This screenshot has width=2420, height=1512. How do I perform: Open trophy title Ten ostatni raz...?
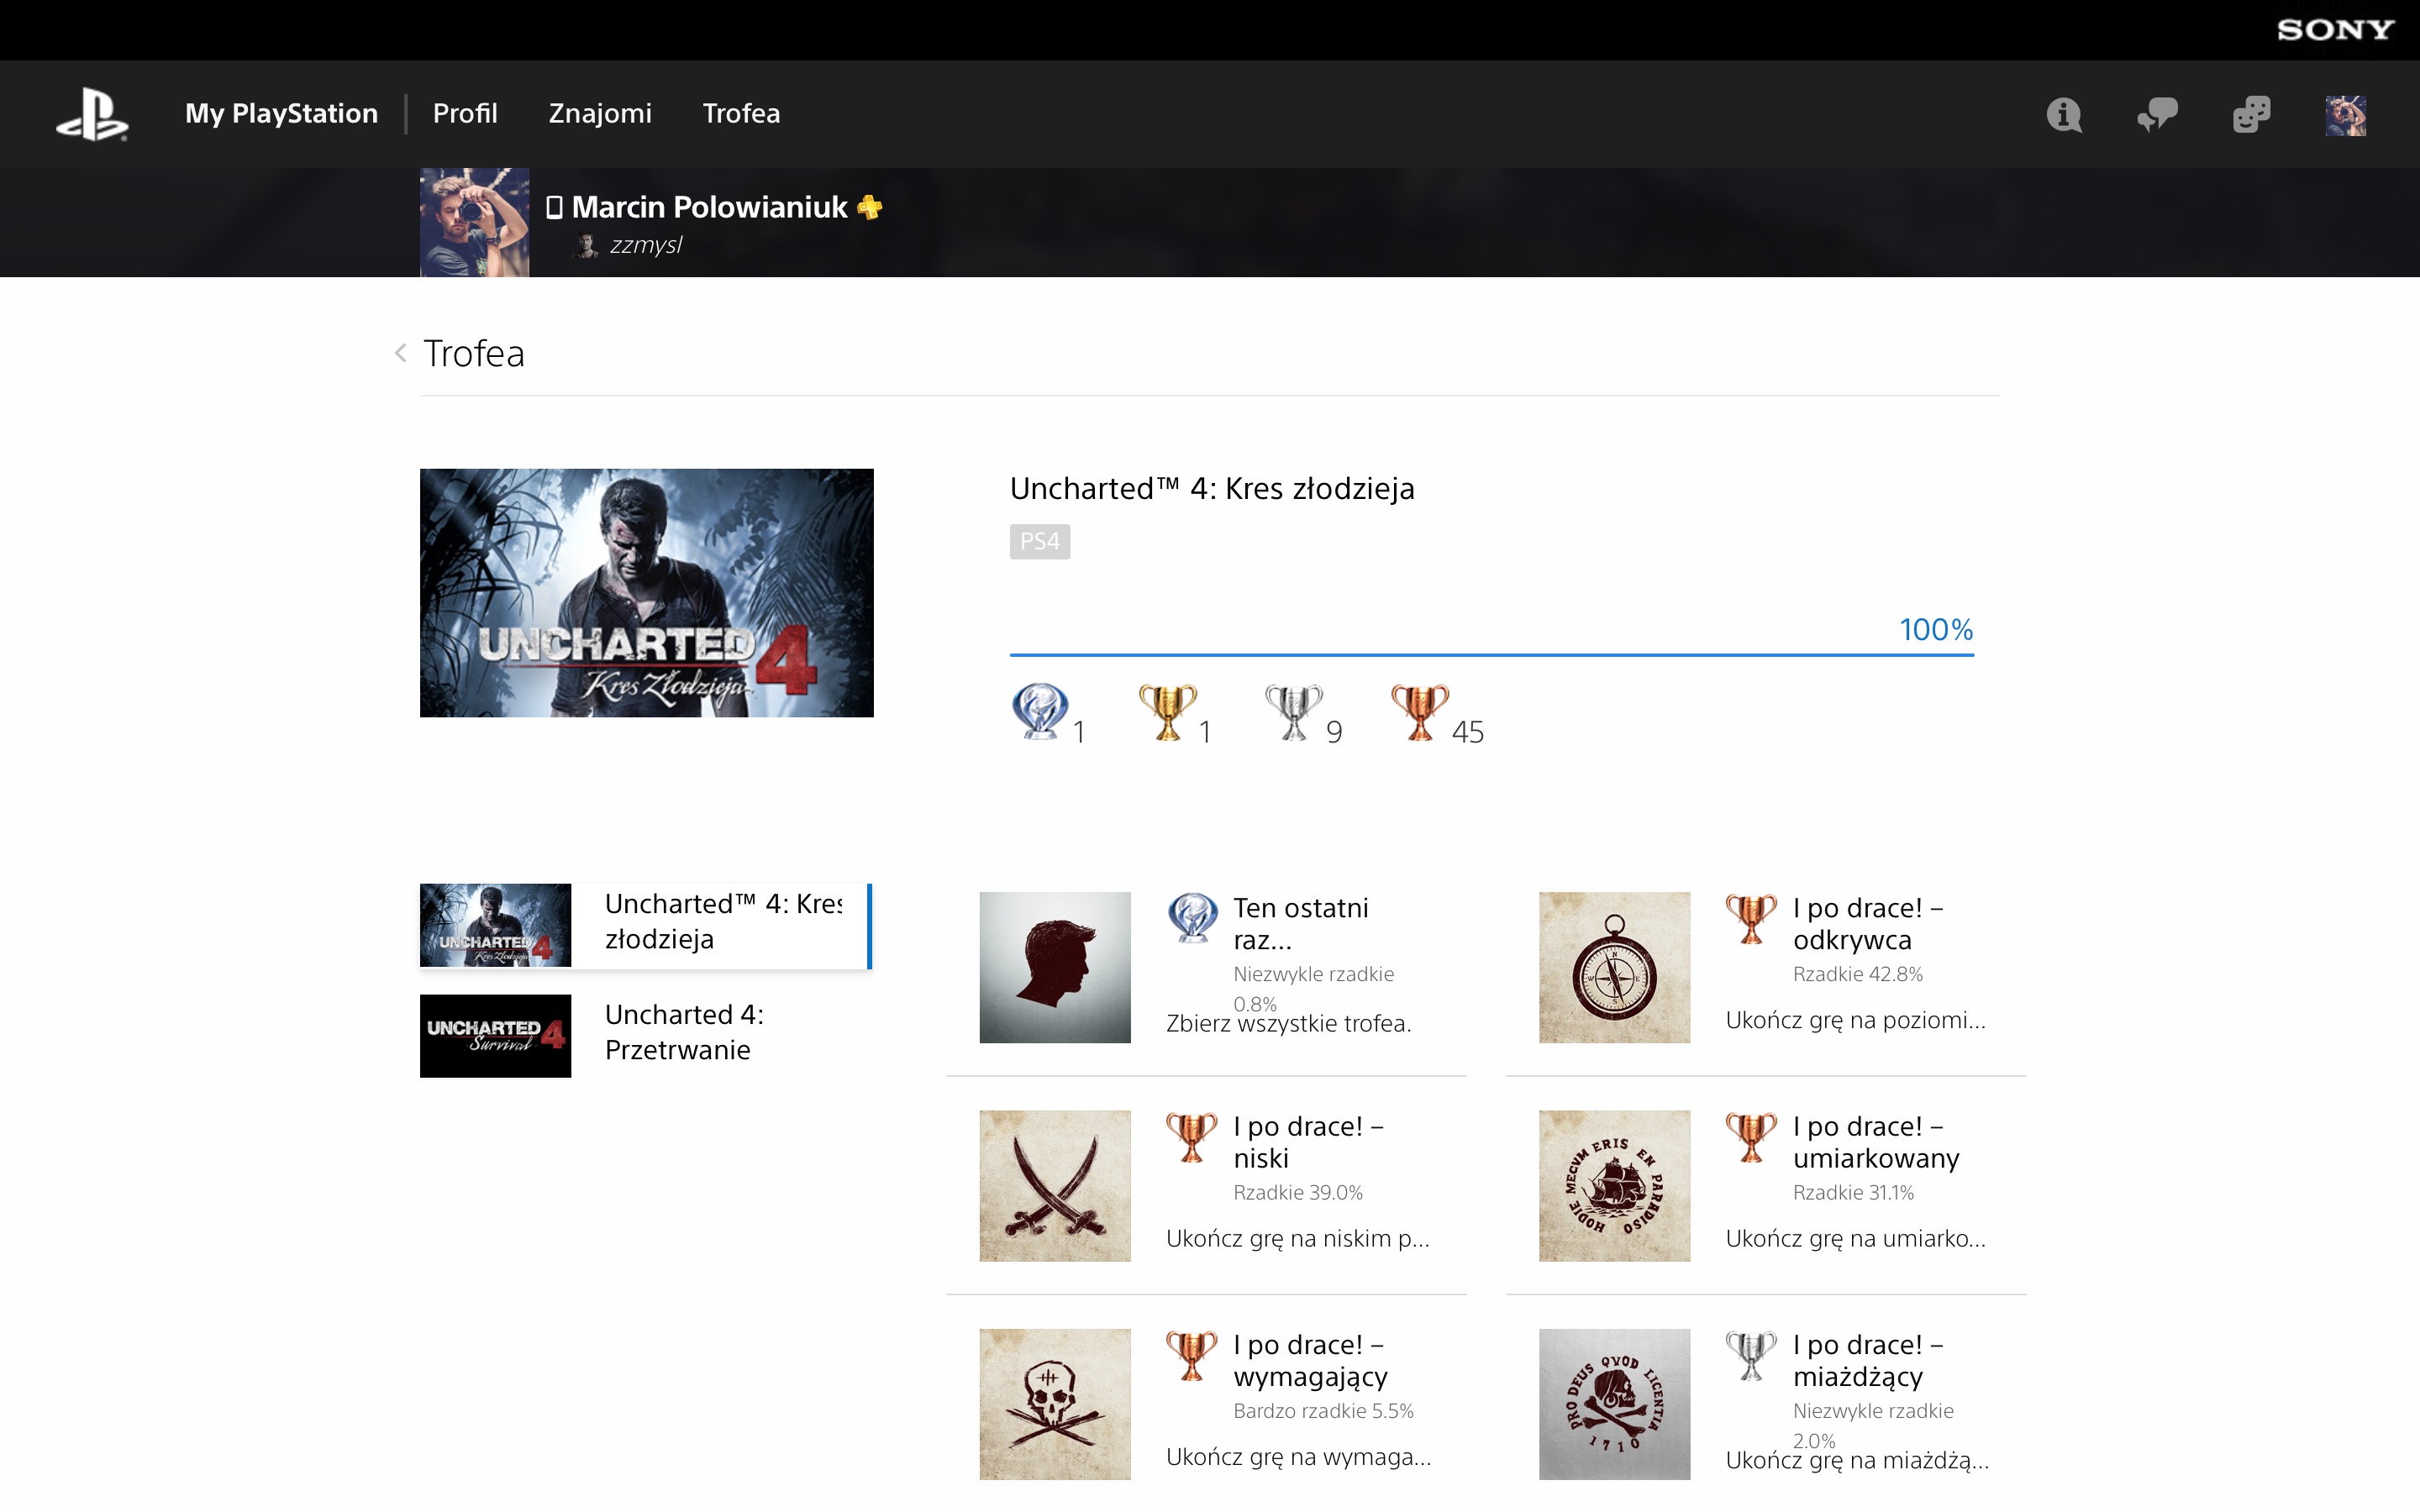point(1301,924)
